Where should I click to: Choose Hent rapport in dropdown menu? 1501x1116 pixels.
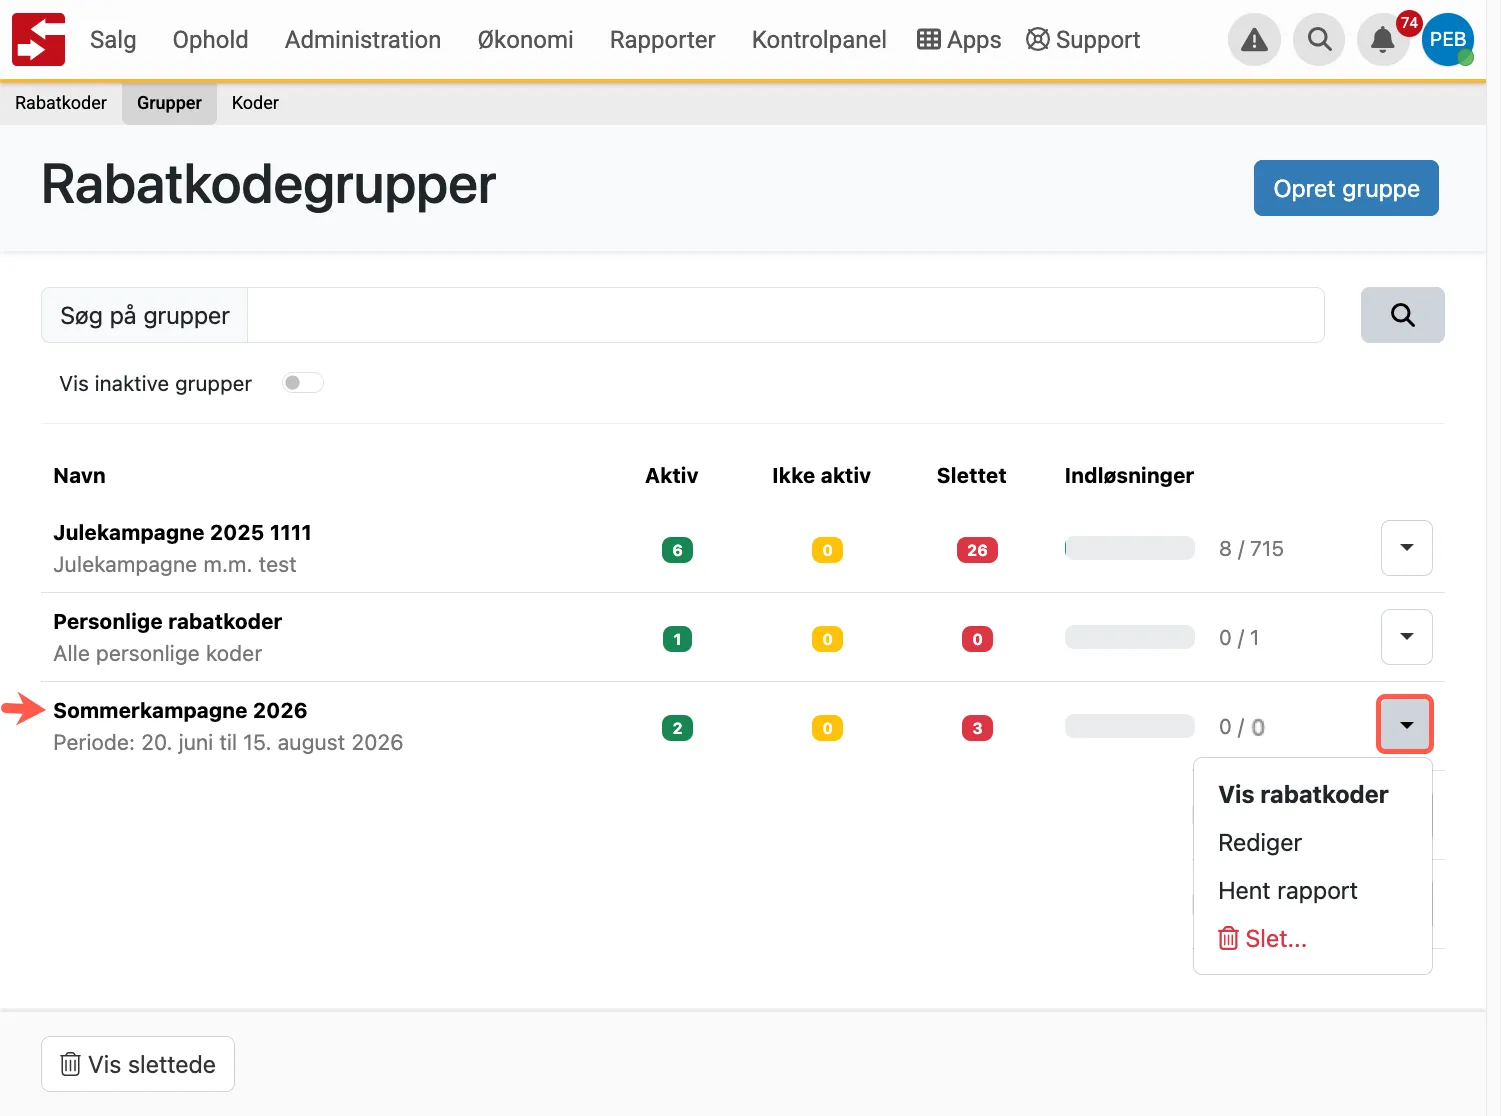[1288, 891]
